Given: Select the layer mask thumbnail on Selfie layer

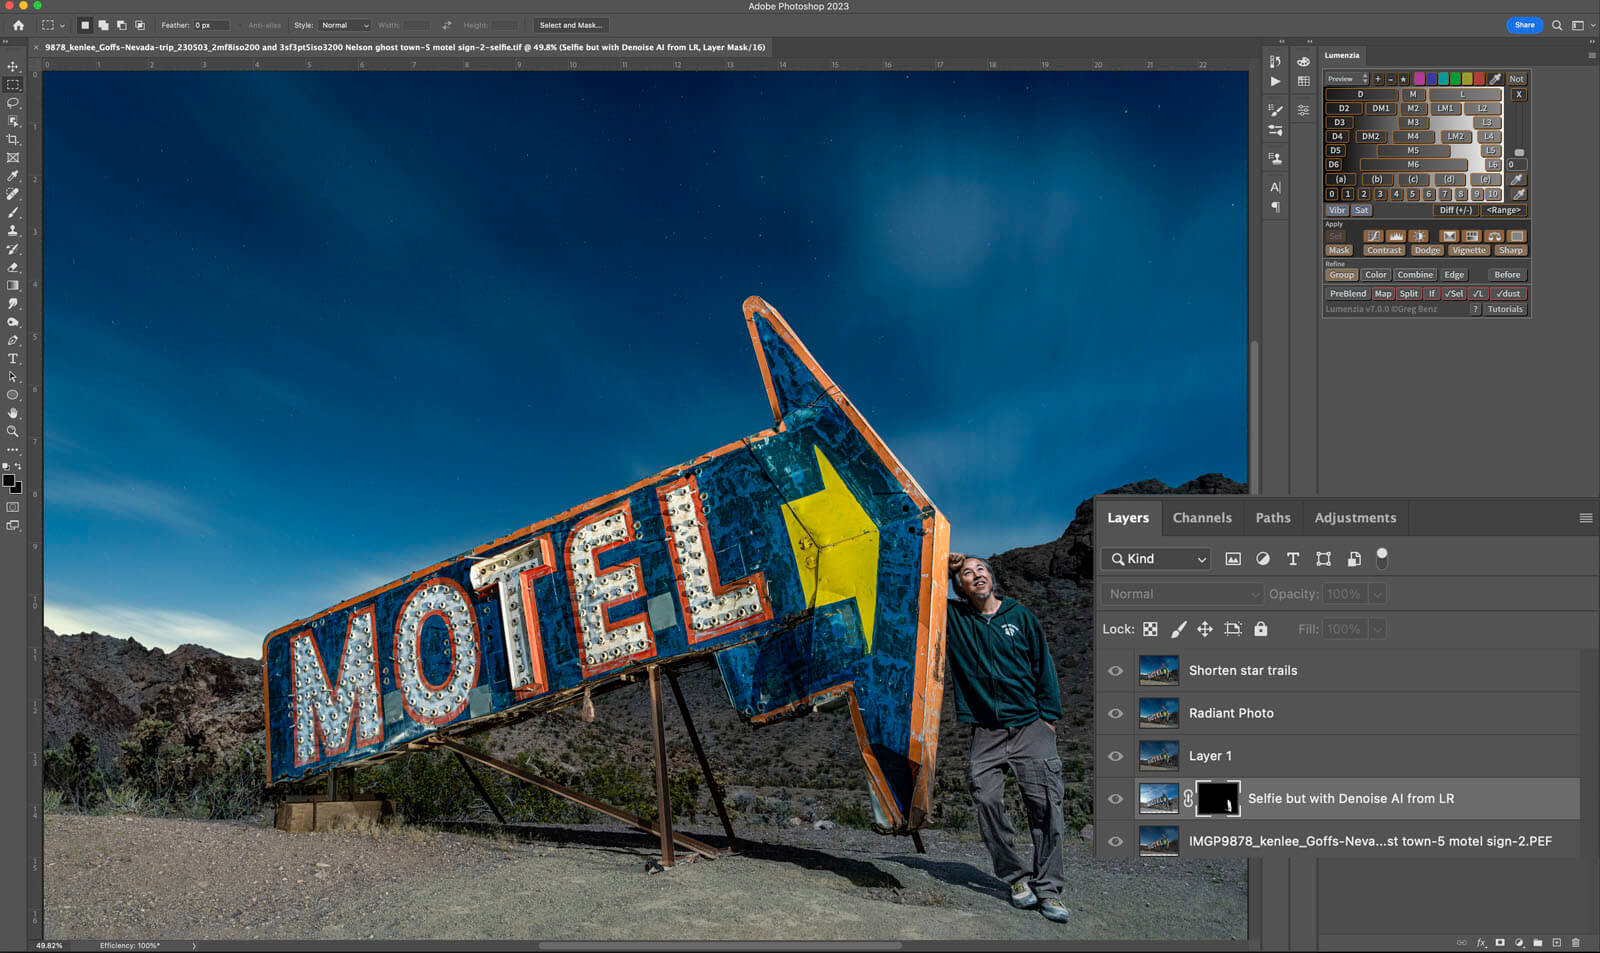Looking at the screenshot, I should click(1217, 799).
